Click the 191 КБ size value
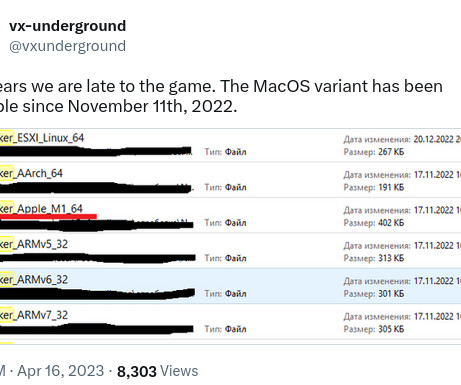The image size is (461, 385). pos(391,187)
